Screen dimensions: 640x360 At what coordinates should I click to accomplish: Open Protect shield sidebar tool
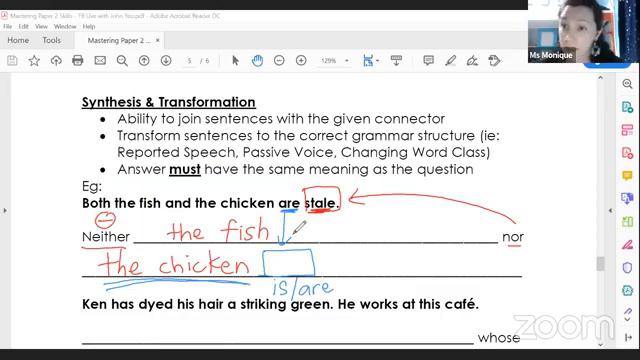pyautogui.click(x=627, y=268)
